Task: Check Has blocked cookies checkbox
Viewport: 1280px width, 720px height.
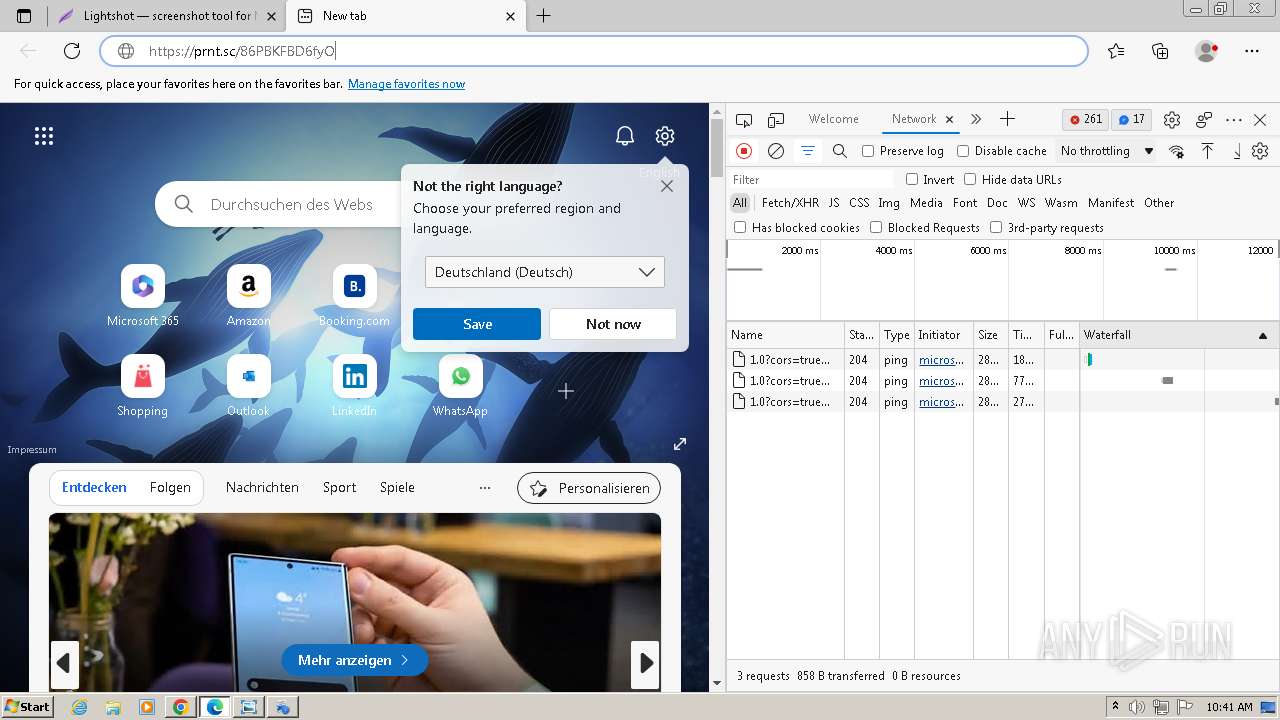Action: pyautogui.click(x=740, y=228)
